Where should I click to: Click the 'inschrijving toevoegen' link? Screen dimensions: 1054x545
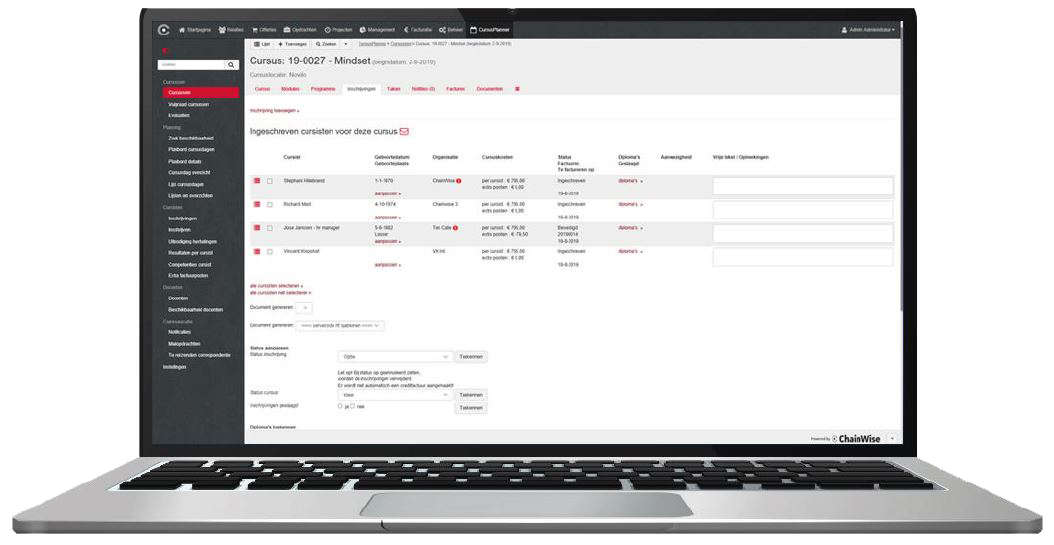274,111
